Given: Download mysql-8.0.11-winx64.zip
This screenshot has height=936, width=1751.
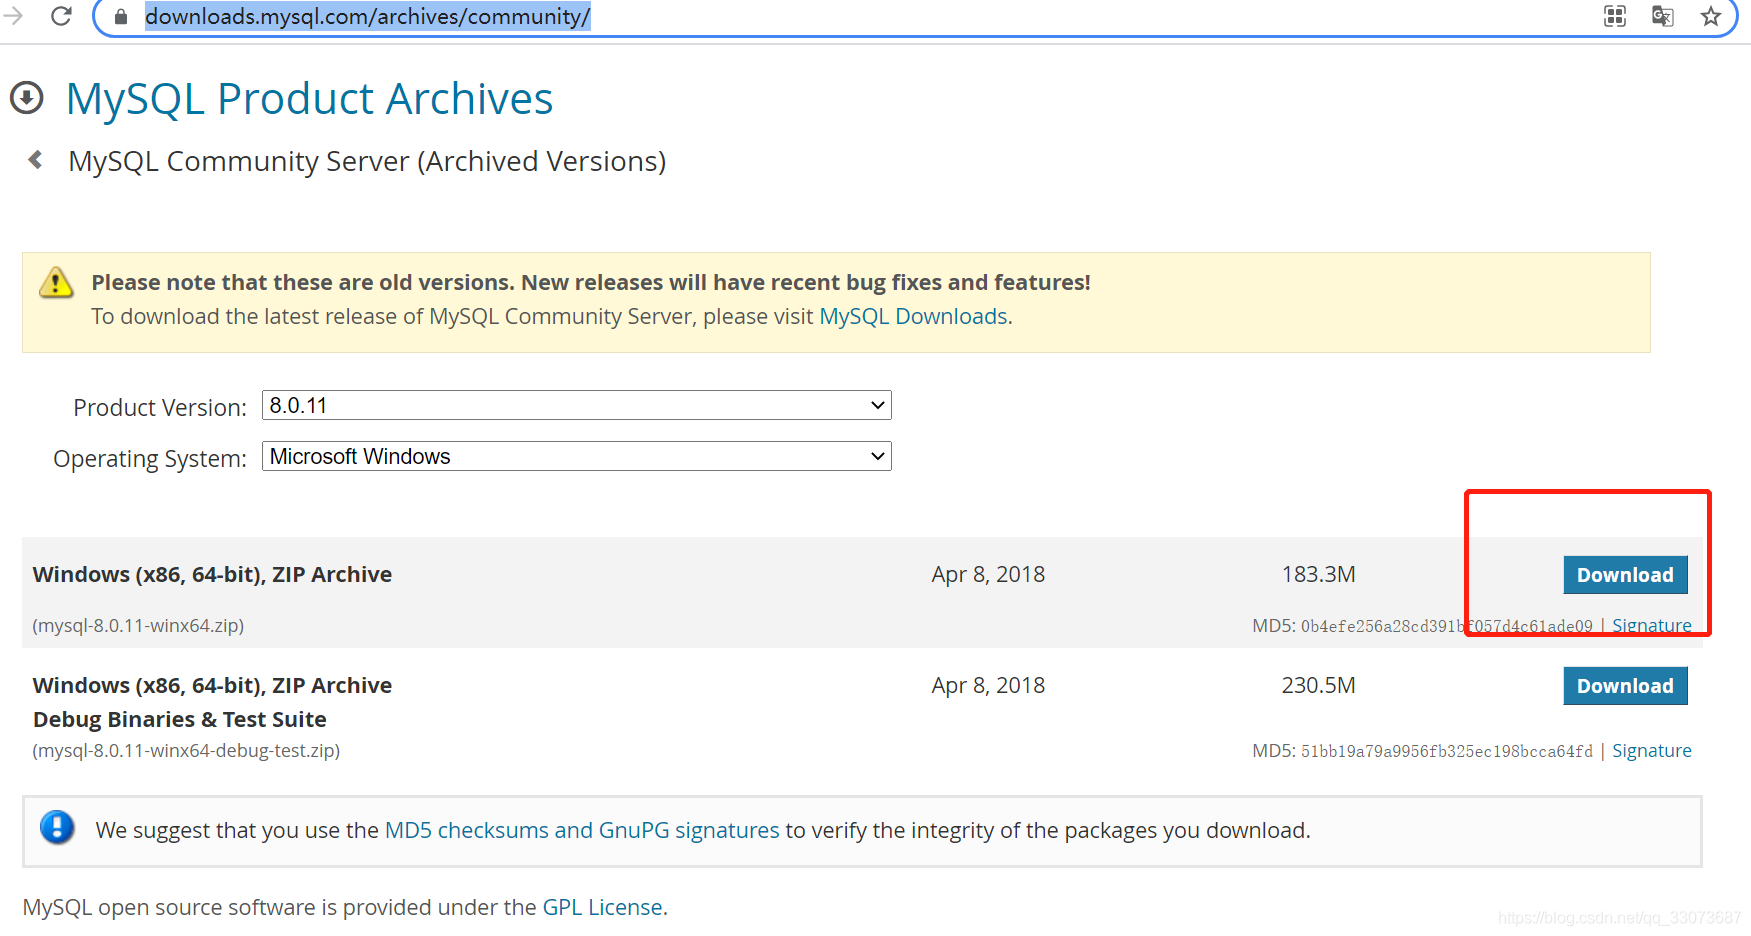Looking at the screenshot, I should [1625, 575].
